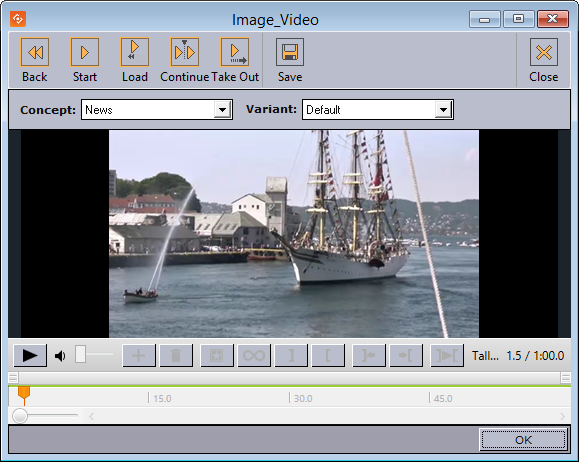The image size is (579, 462).
Task: Open the Variant dropdown showing Default
Action: coord(378,110)
